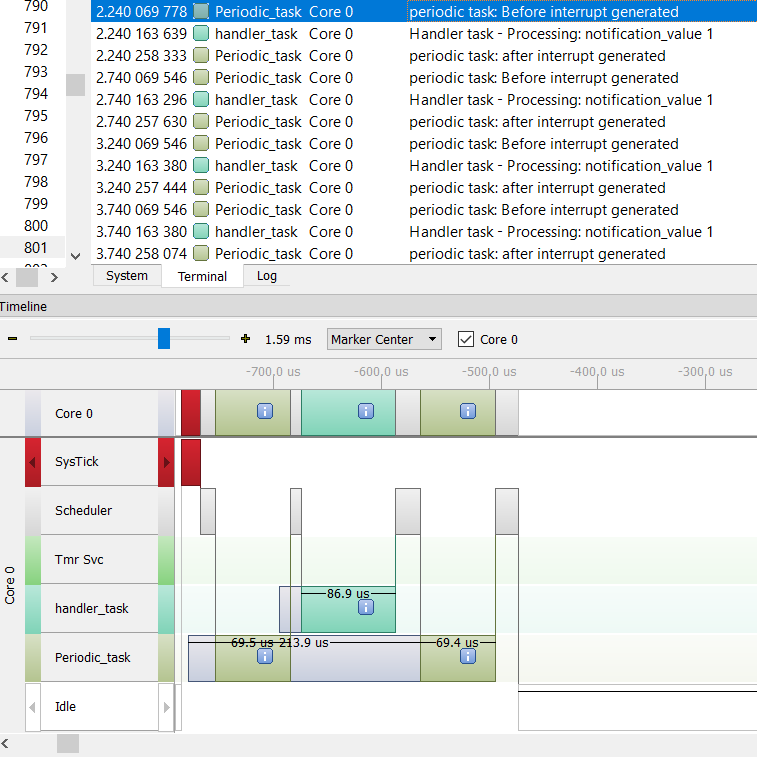
Task: Select terminal row at 2.740 069 546
Action: (x=424, y=78)
